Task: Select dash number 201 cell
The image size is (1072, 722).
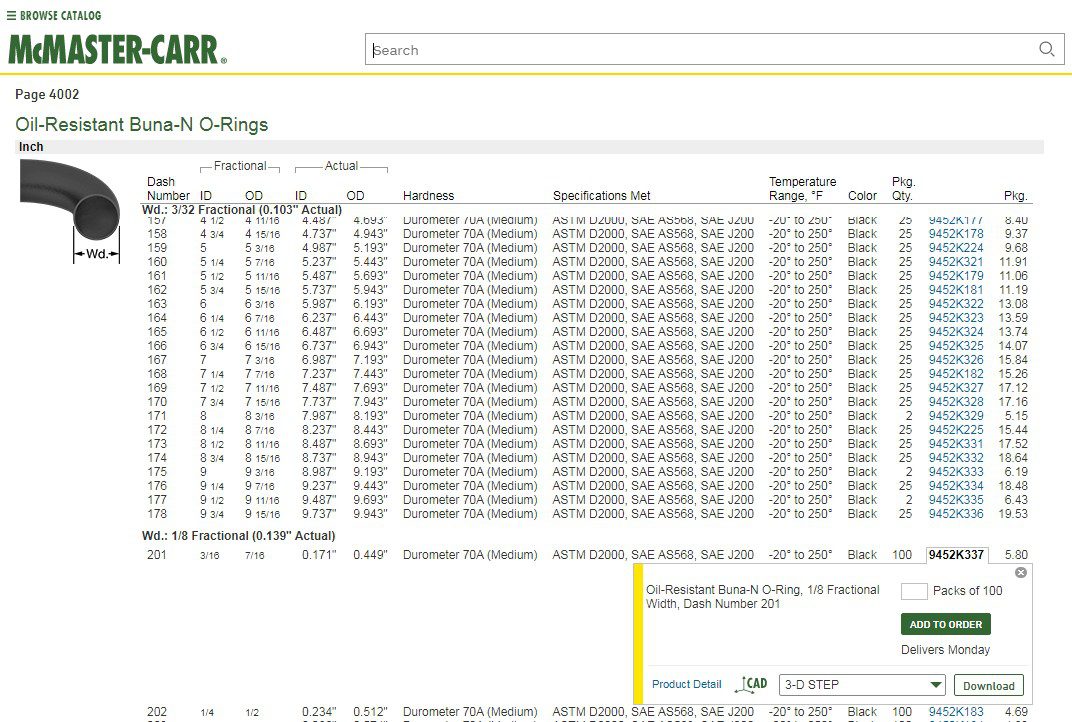Action: point(157,554)
